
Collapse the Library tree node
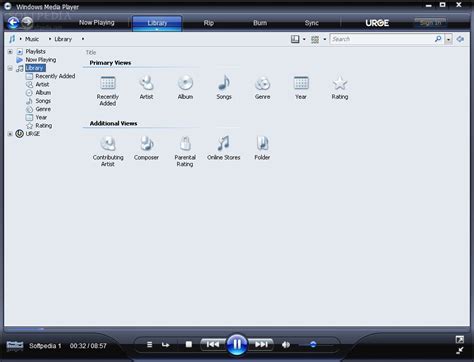(x=10, y=68)
